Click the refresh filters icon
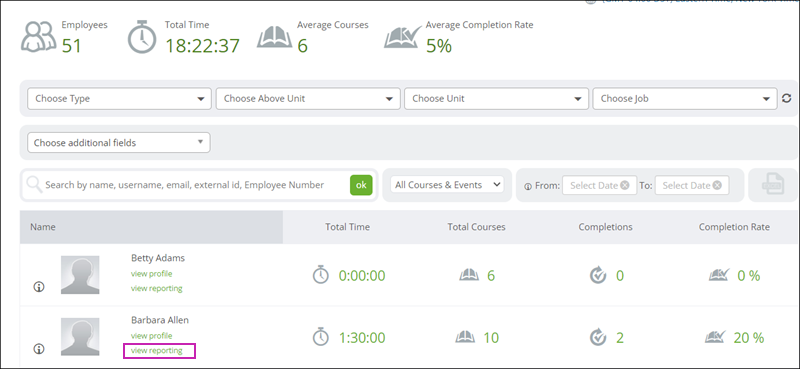Screen dimensions: 800x370 coord(786,98)
